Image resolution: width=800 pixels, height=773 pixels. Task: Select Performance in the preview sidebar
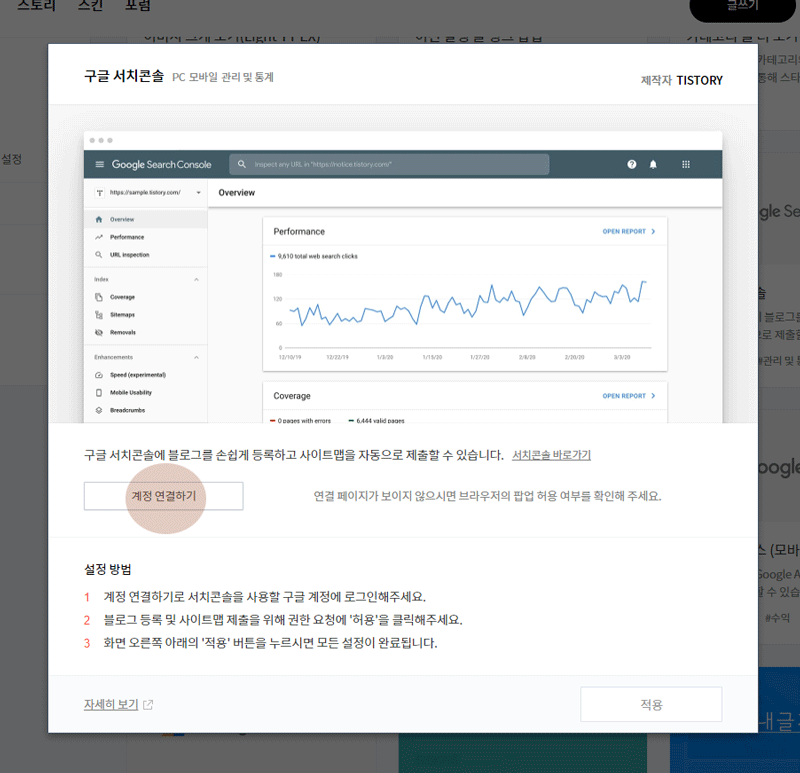145,237
